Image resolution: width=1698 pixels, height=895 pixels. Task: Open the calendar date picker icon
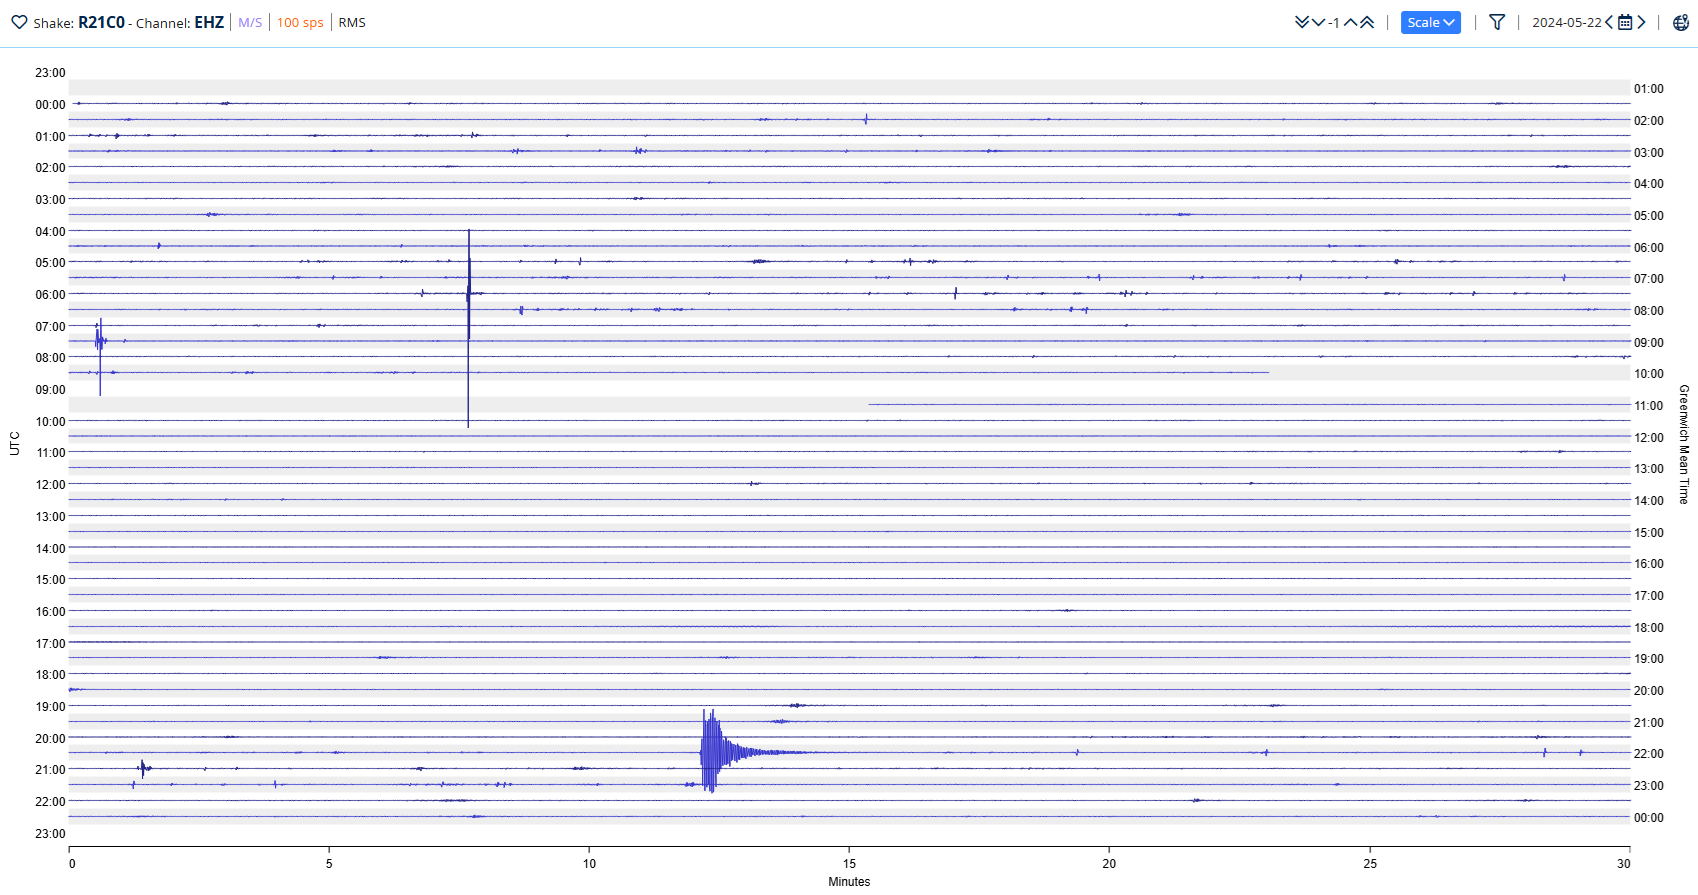pyautogui.click(x=1625, y=22)
